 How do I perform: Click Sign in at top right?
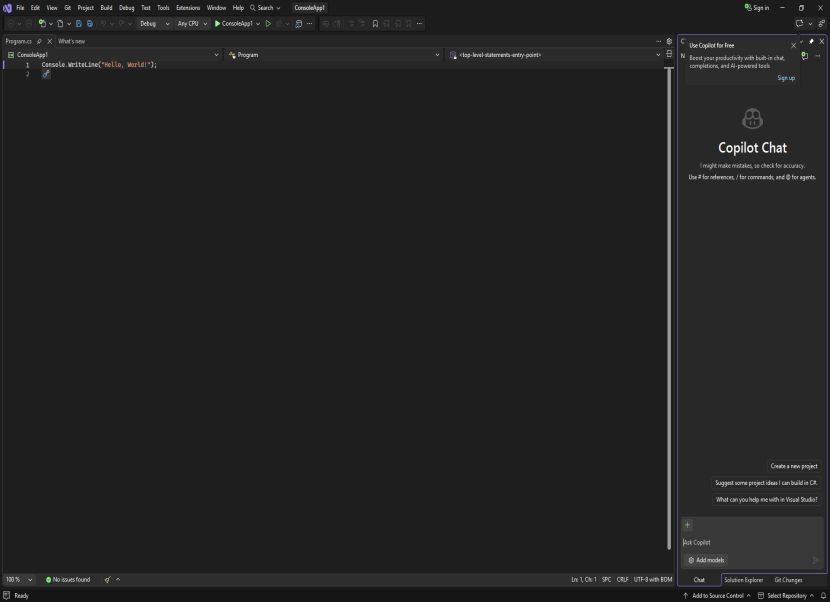[757, 8]
